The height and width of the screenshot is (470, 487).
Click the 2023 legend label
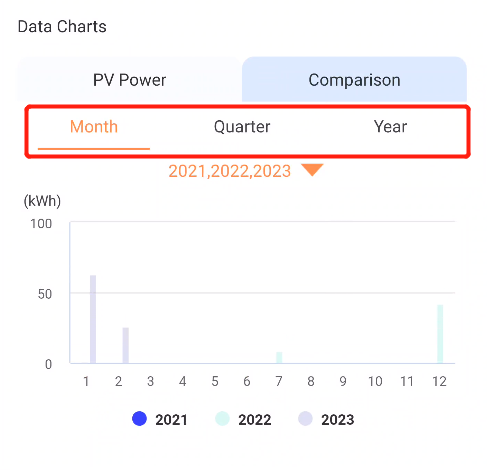point(338,420)
